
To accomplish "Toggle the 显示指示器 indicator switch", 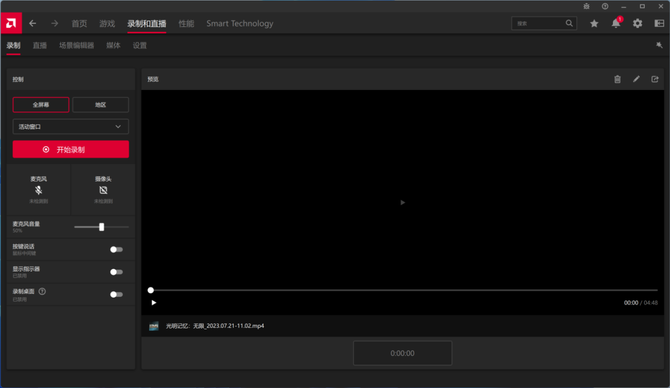I will pos(116,272).
